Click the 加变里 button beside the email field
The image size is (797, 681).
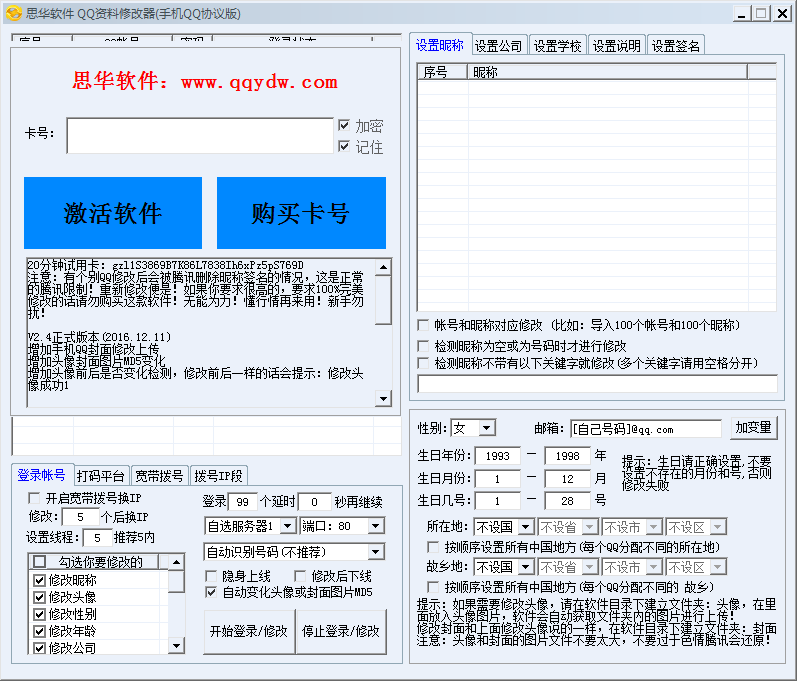(753, 428)
